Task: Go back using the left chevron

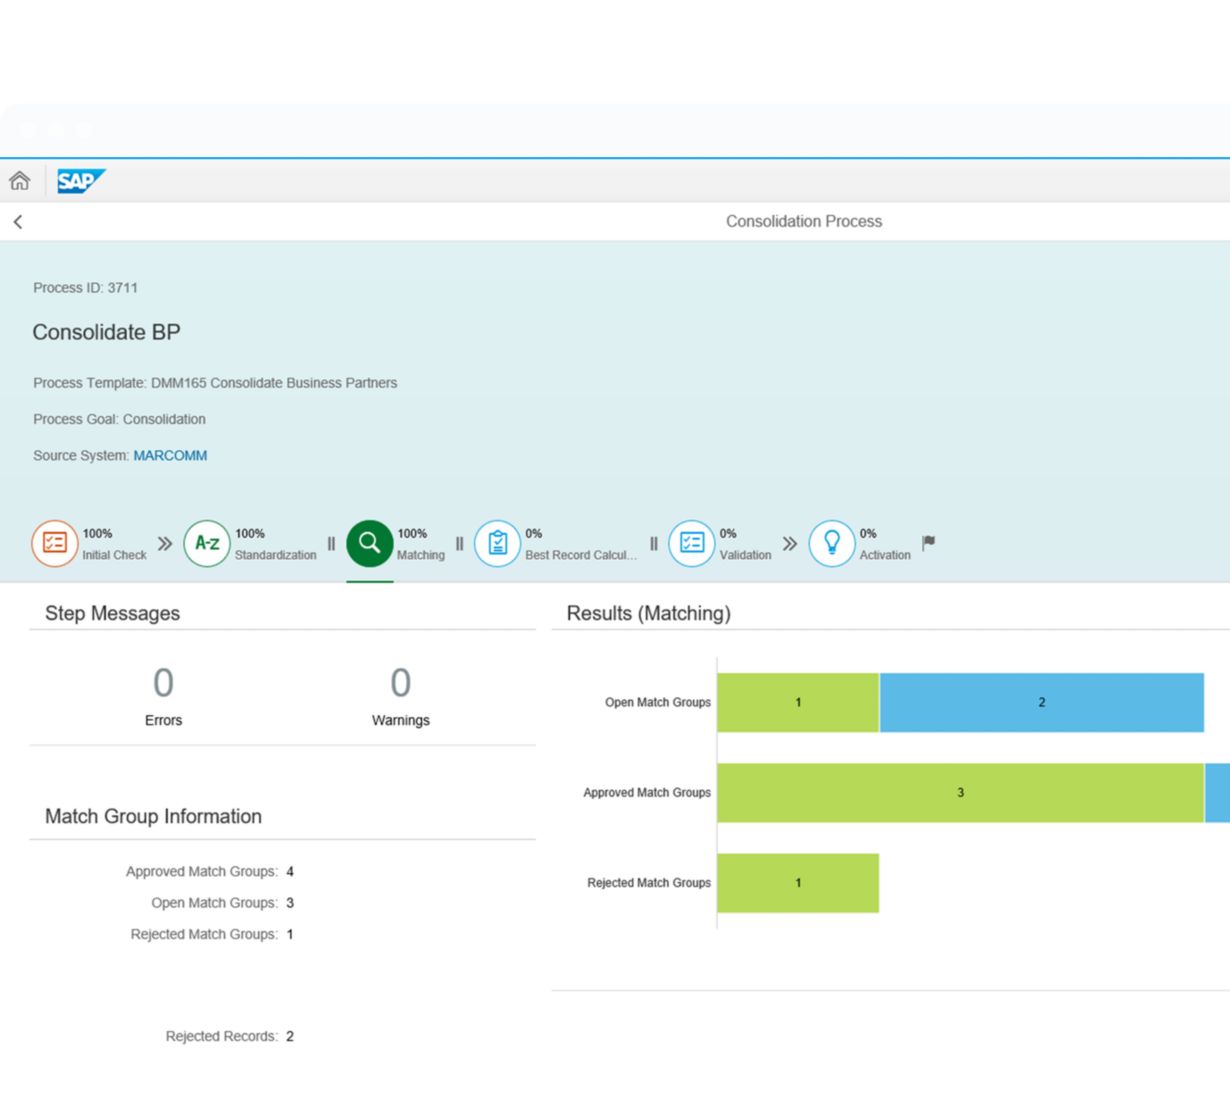Action: [x=18, y=222]
